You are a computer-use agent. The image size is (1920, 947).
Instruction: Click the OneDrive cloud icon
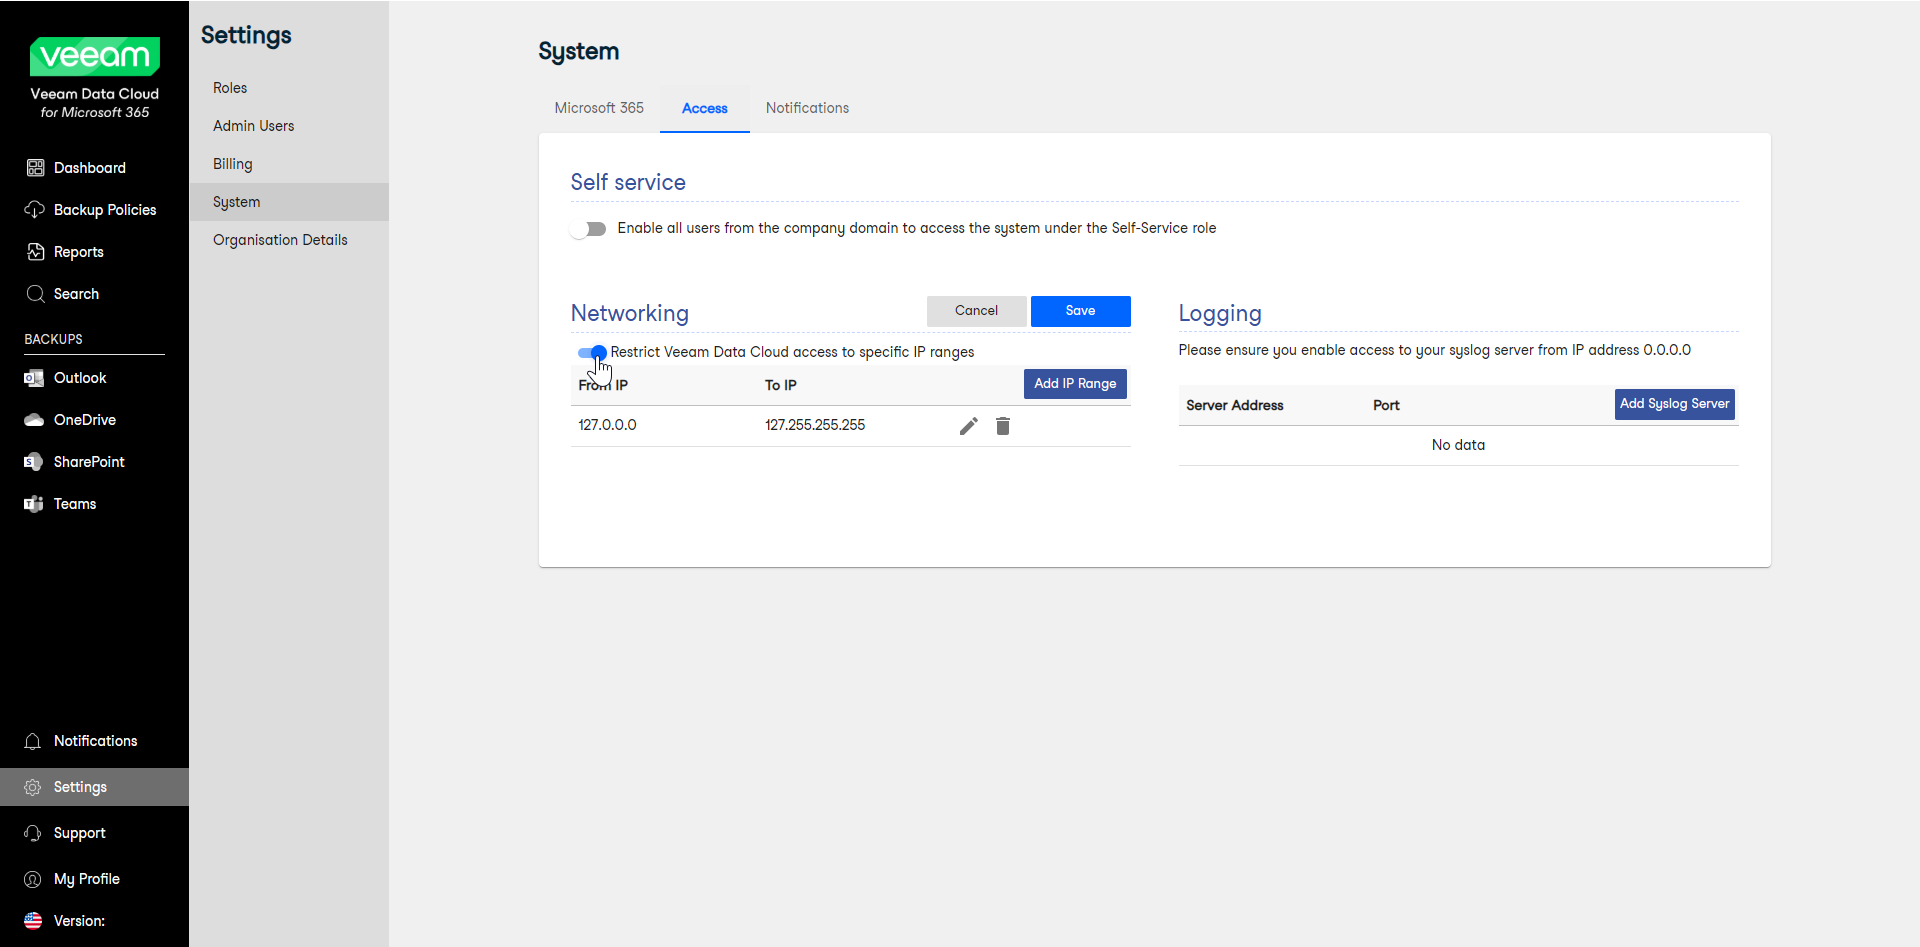point(34,420)
